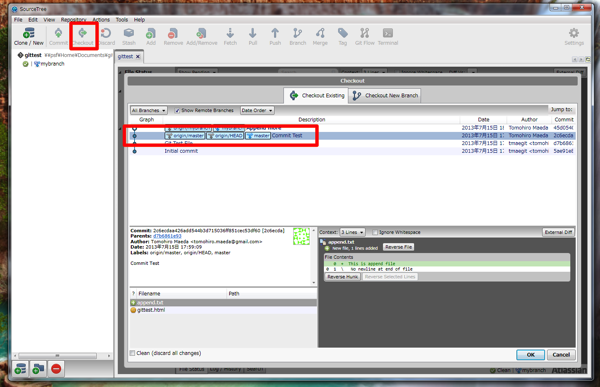
Task: Click add repository icon at bottom left
Action: click(20, 369)
